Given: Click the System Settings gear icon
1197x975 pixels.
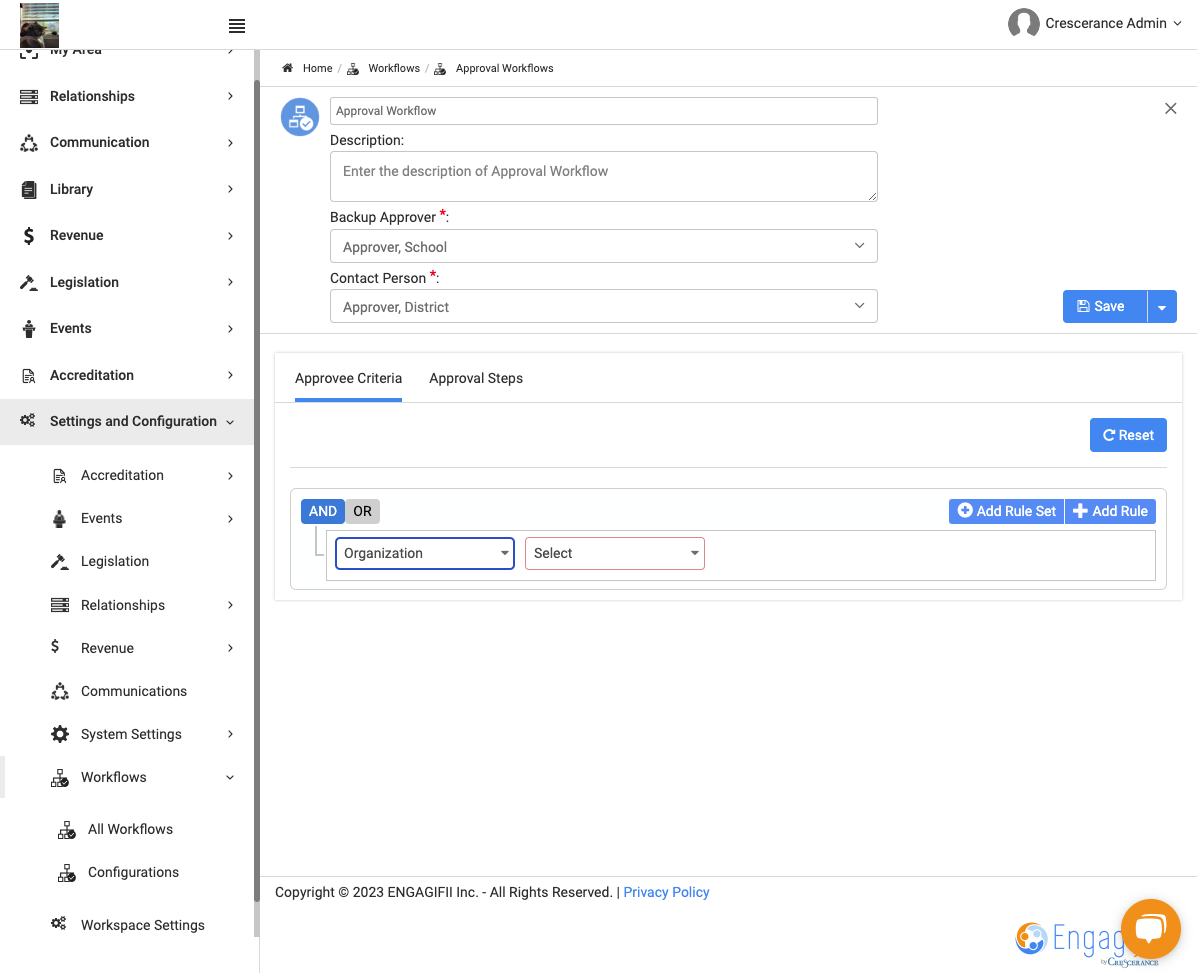Looking at the screenshot, I should pyautogui.click(x=60, y=734).
